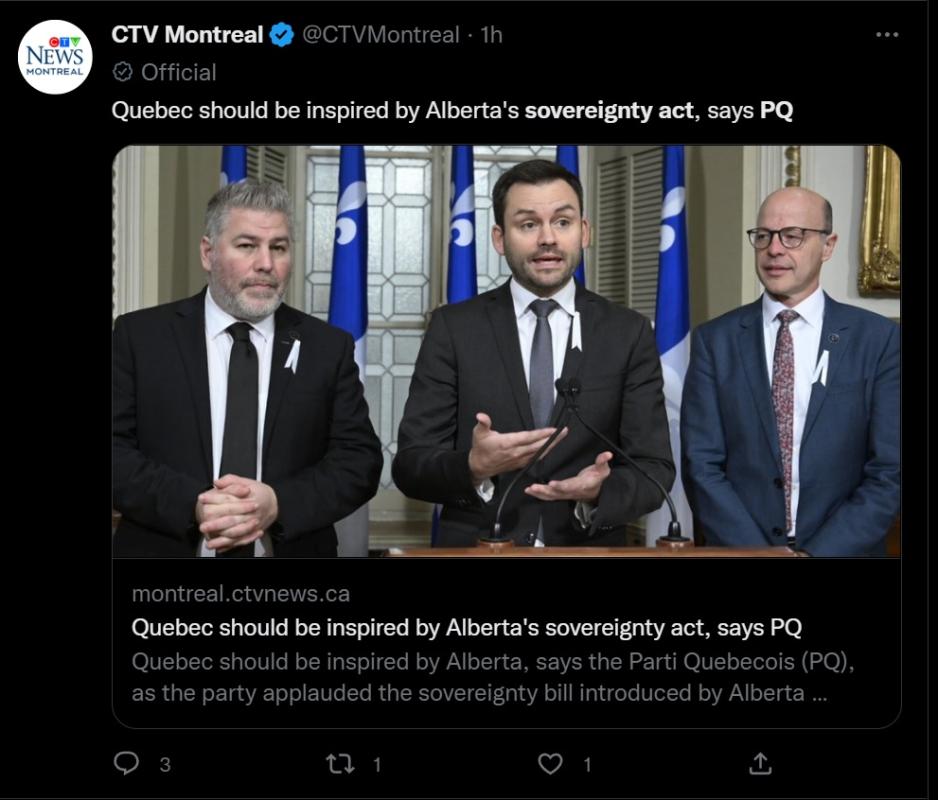Click the 1h timestamp
Image resolution: width=938 pixels, height=800 pixels.
[492, 35]
